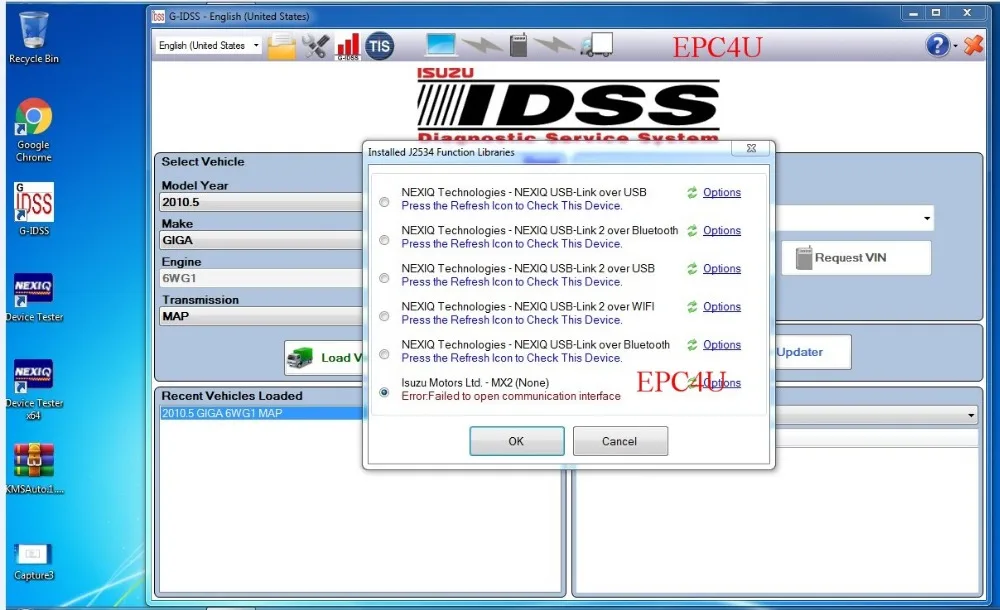
Task: Click the red bar chart G-IDSS icon
Action: click(348, 46)
